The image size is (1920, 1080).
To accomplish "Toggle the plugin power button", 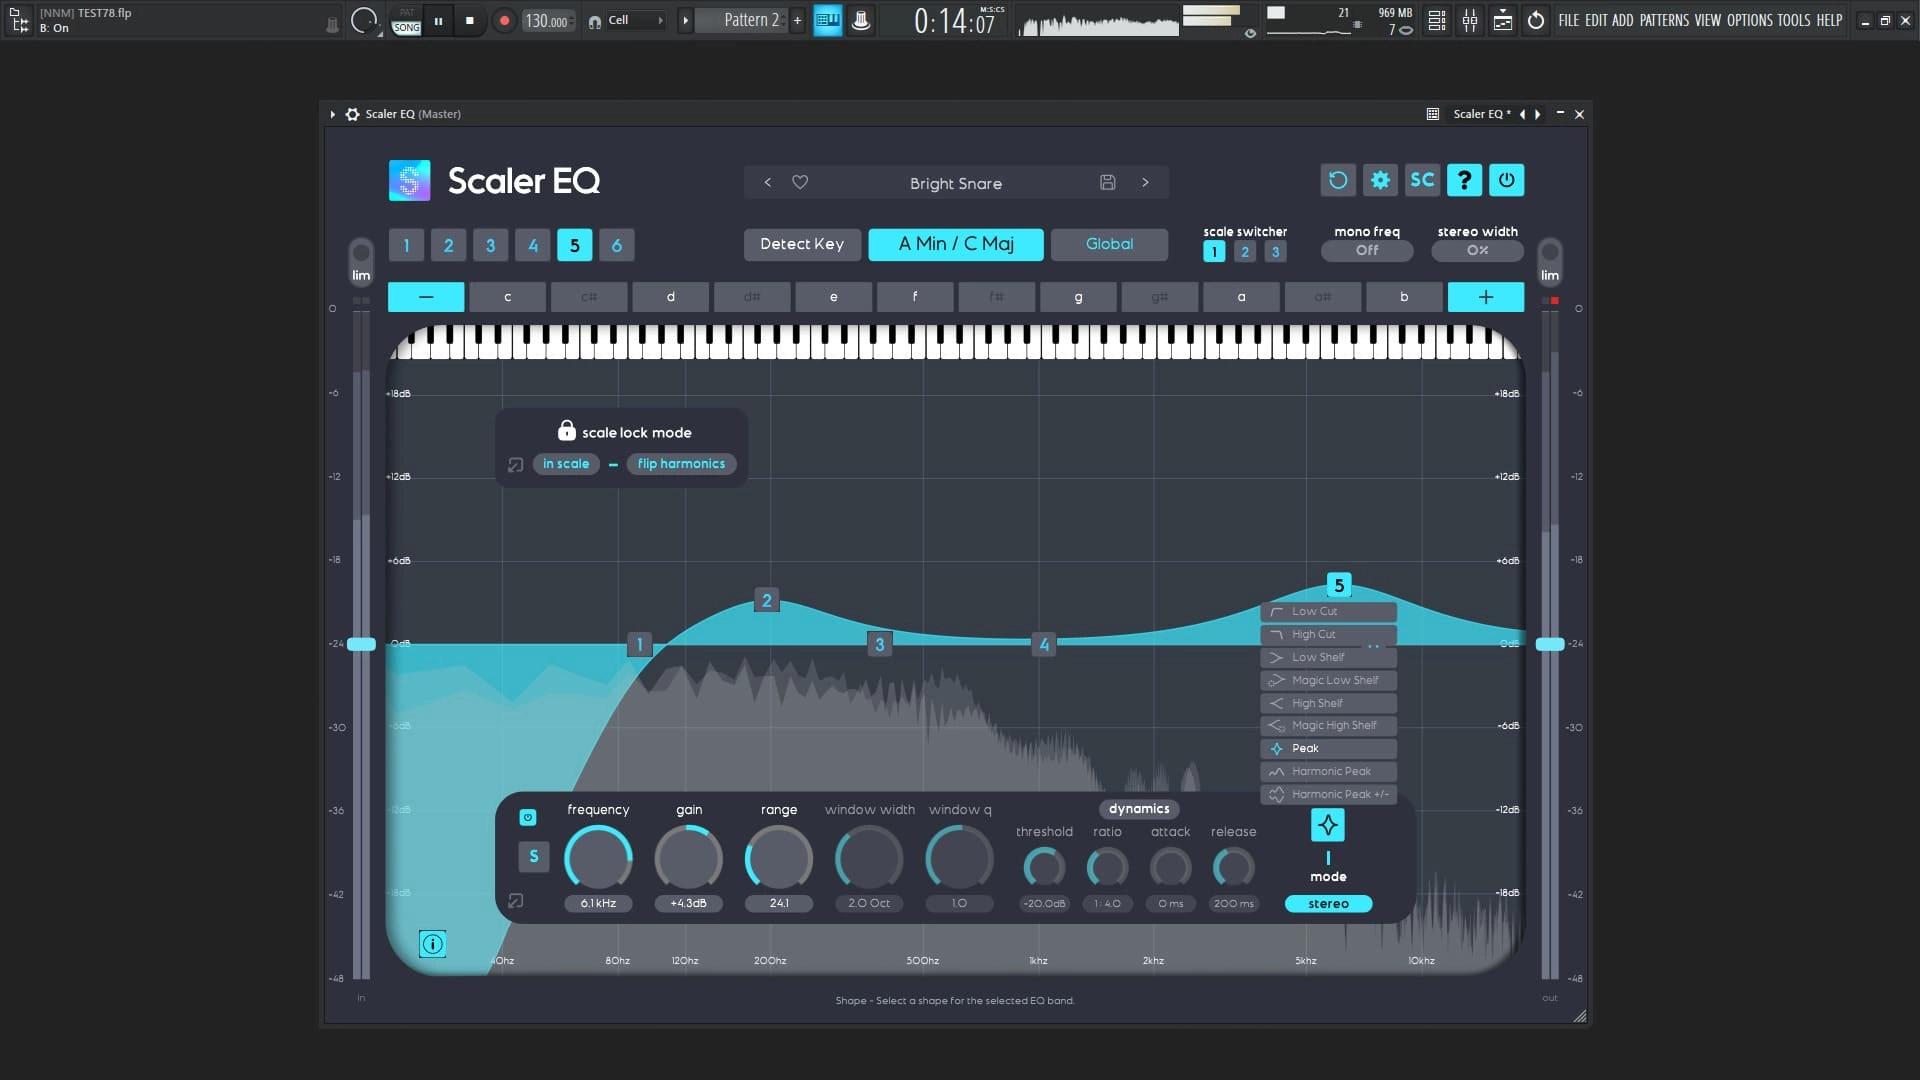I will pyautogui.click(x=1506, y=180).
